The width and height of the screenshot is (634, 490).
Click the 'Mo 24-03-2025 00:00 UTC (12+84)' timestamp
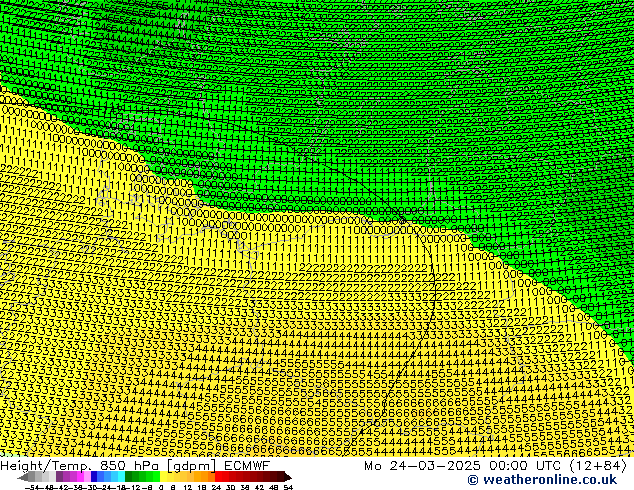495,466
